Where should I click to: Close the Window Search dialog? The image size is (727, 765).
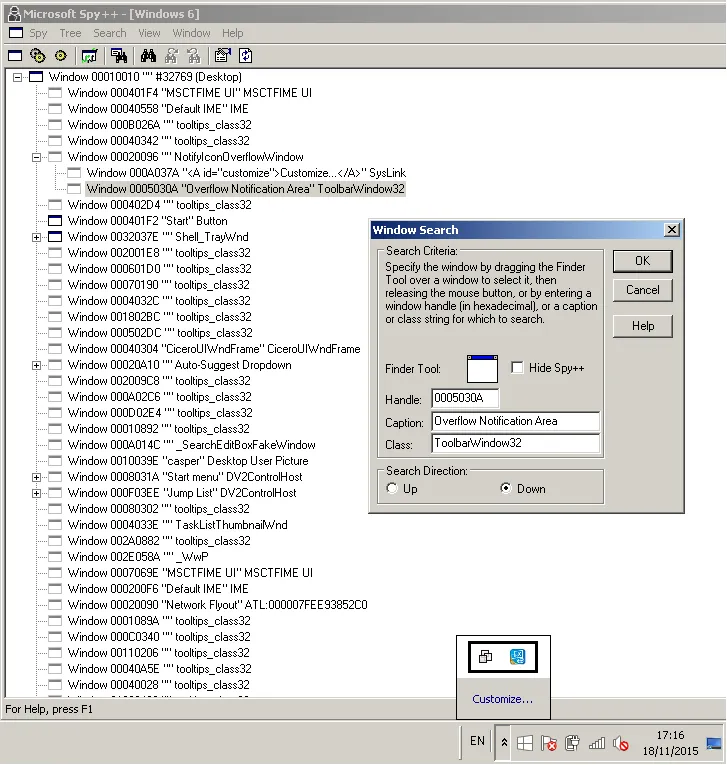[x=672, y=229]
